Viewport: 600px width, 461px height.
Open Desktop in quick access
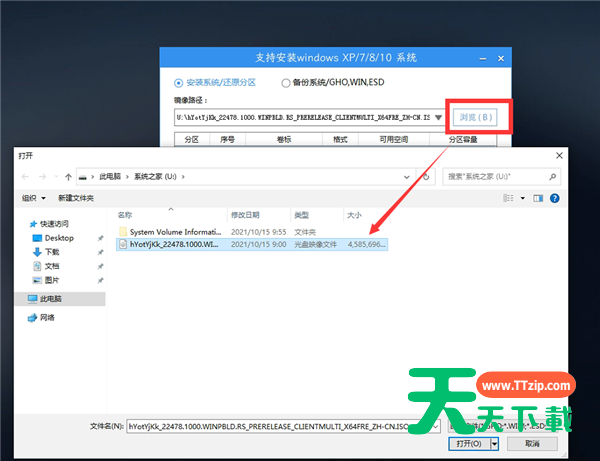[59, 238]
